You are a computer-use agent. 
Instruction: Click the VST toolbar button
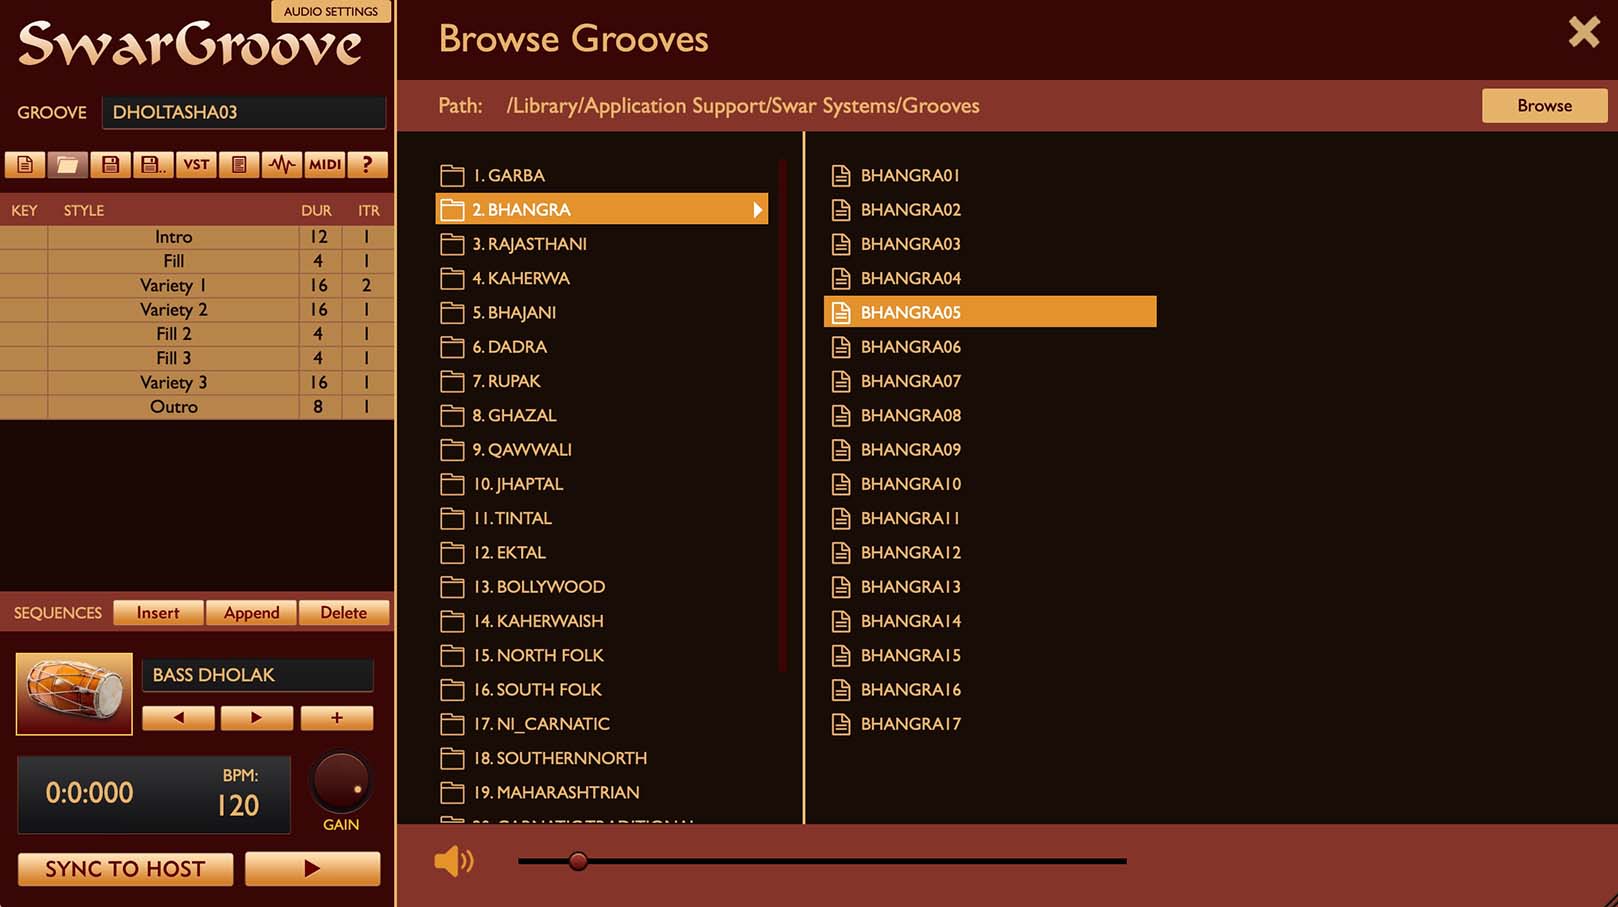(196, 165)
